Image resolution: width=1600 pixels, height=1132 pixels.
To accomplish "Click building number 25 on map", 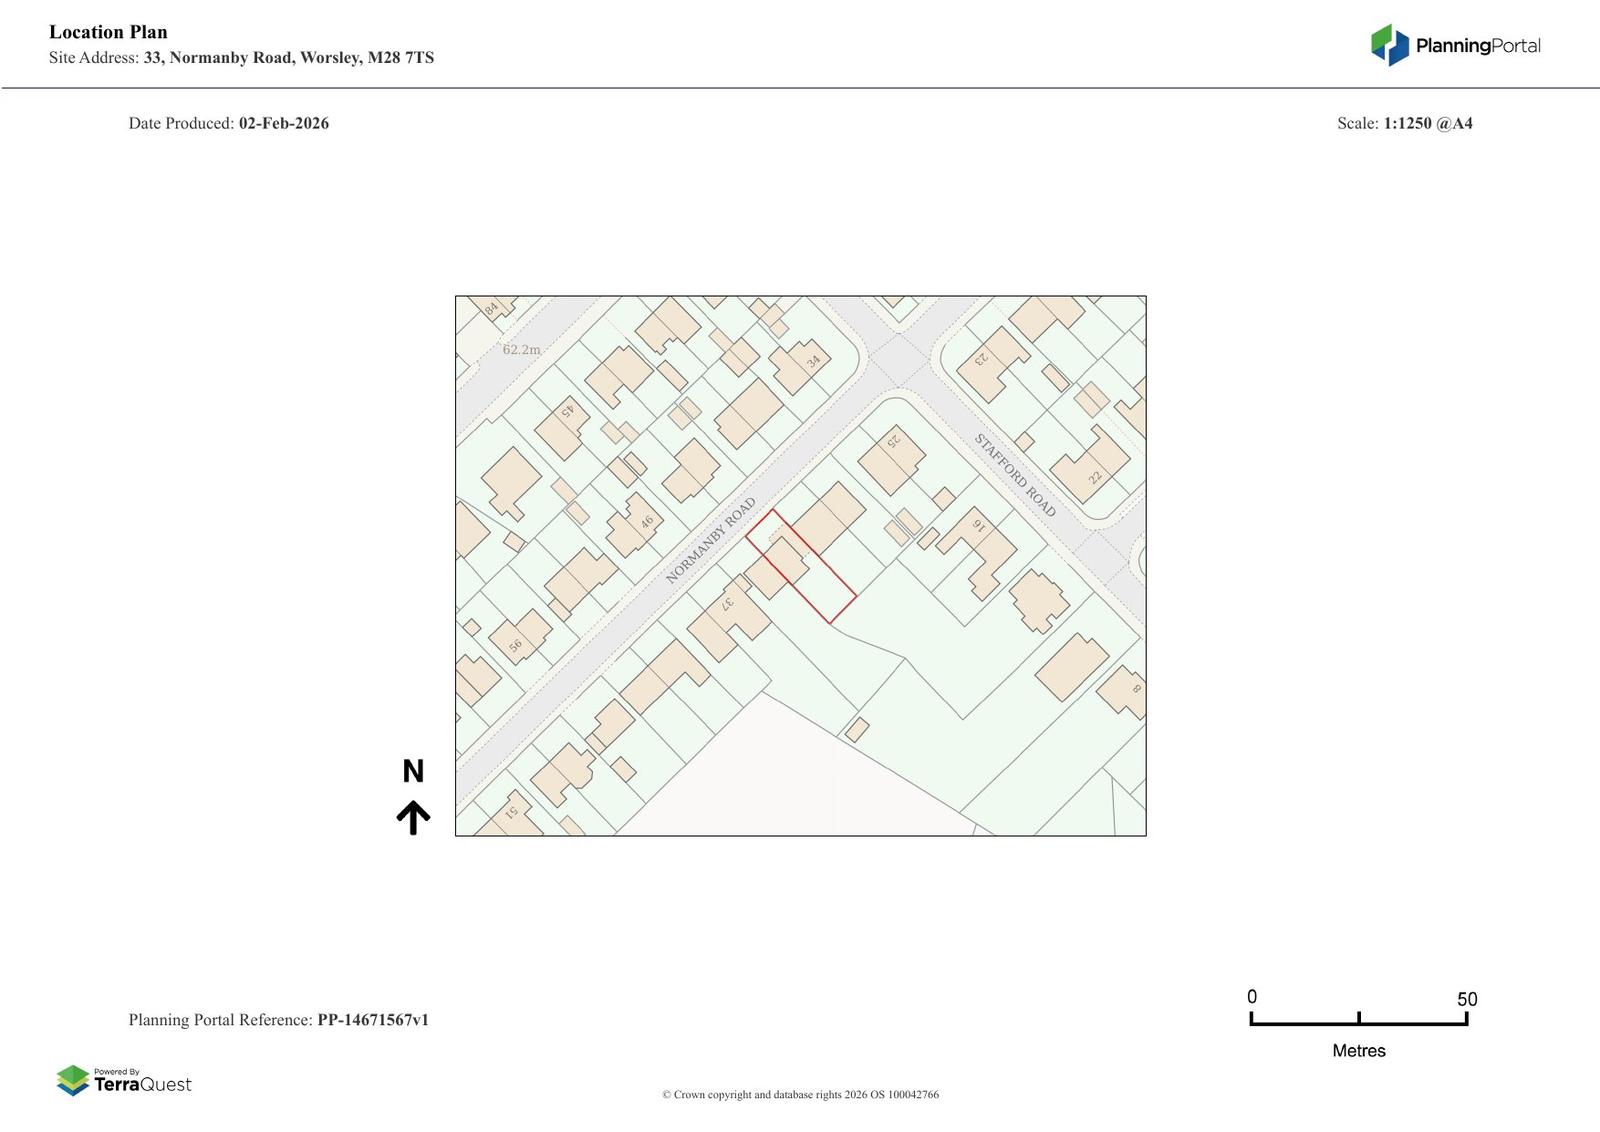I will pos(893,439).
